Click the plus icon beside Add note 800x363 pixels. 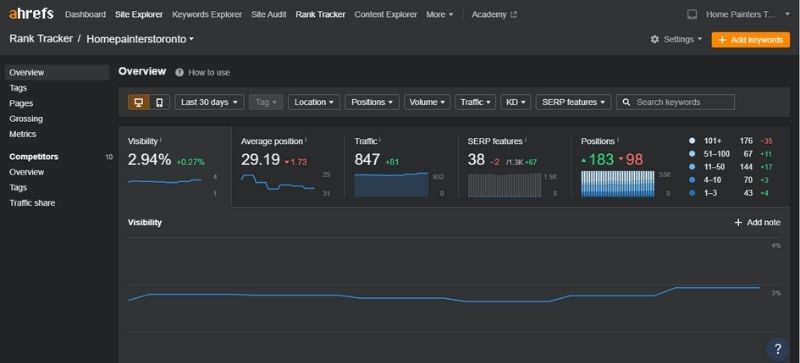click(738, 223)
